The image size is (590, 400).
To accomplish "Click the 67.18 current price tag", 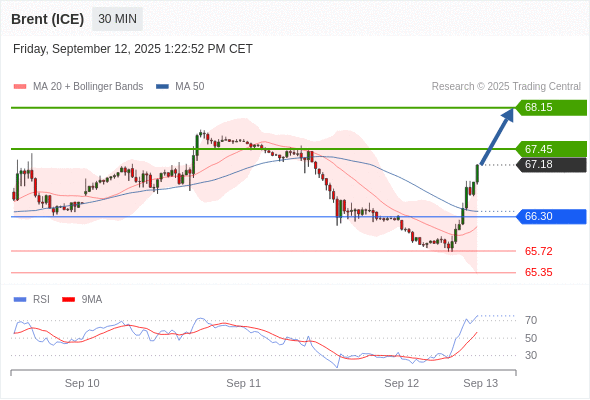I will pos(551,164).
